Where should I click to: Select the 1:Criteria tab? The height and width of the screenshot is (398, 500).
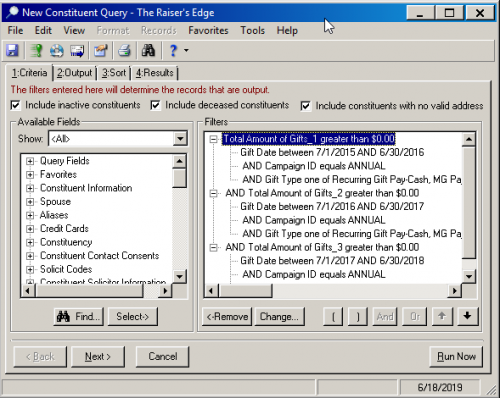[x=29, y=72]
